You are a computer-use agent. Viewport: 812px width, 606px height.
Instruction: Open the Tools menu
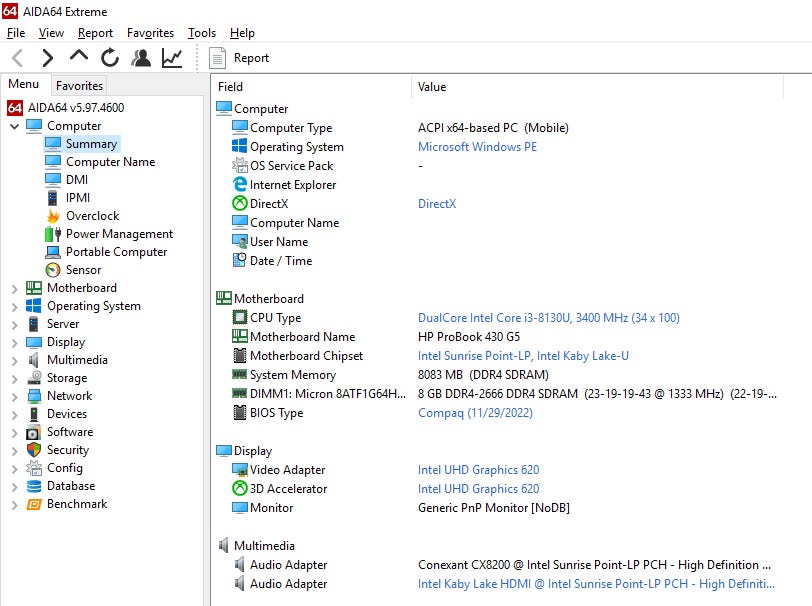[x=201, y=33]
